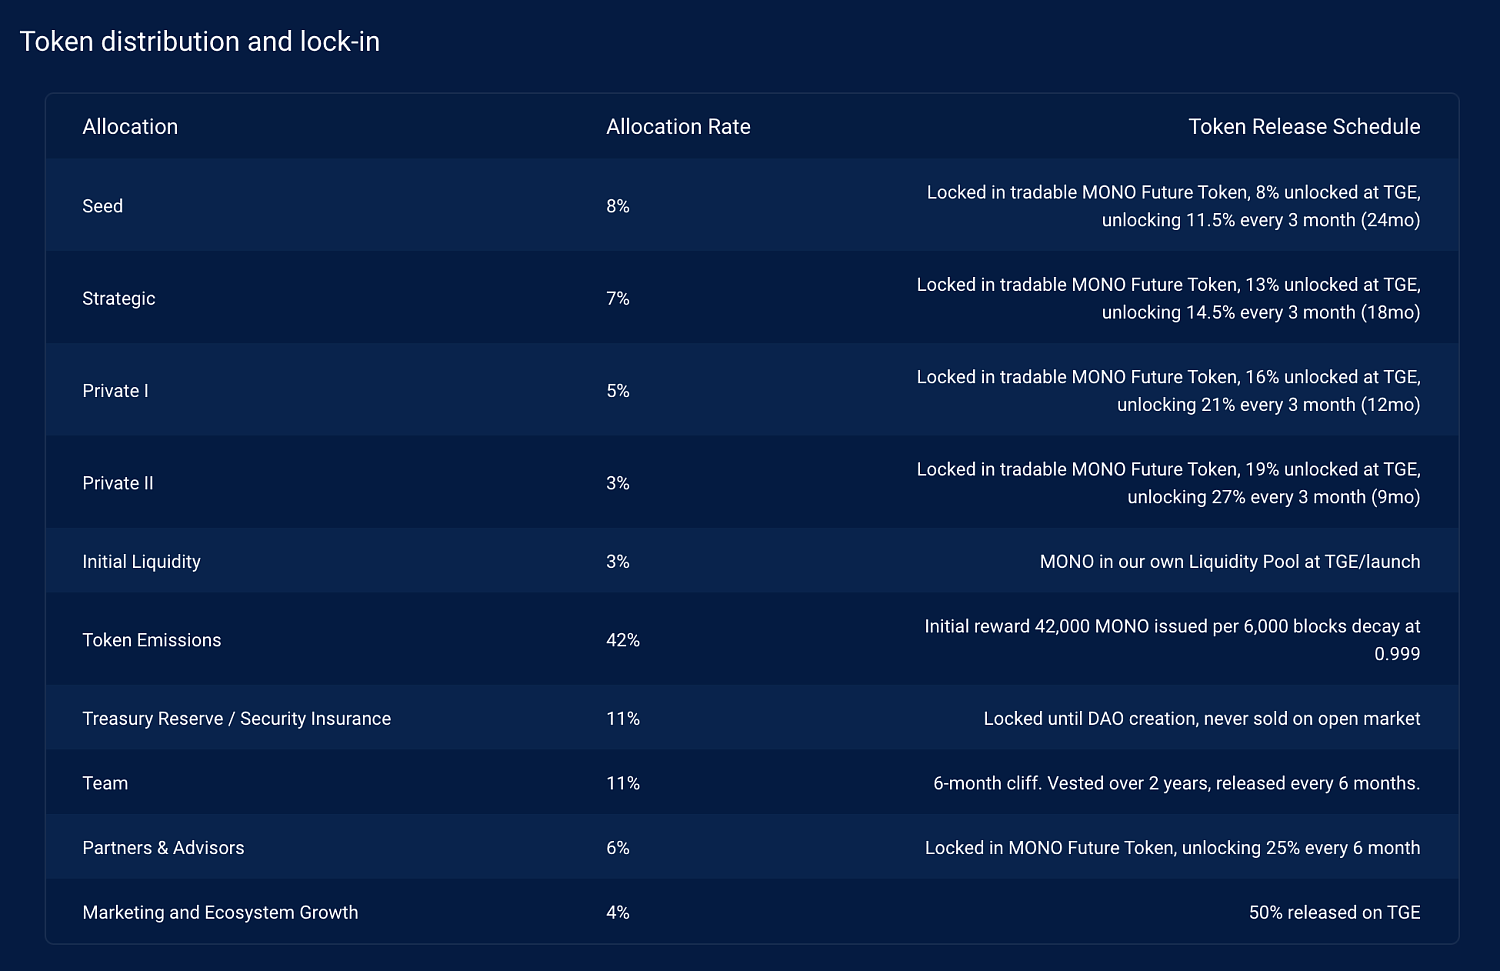The image size is (1500, 971).
Task: Click the Private II row label
Action: click(x=118, y=483)
